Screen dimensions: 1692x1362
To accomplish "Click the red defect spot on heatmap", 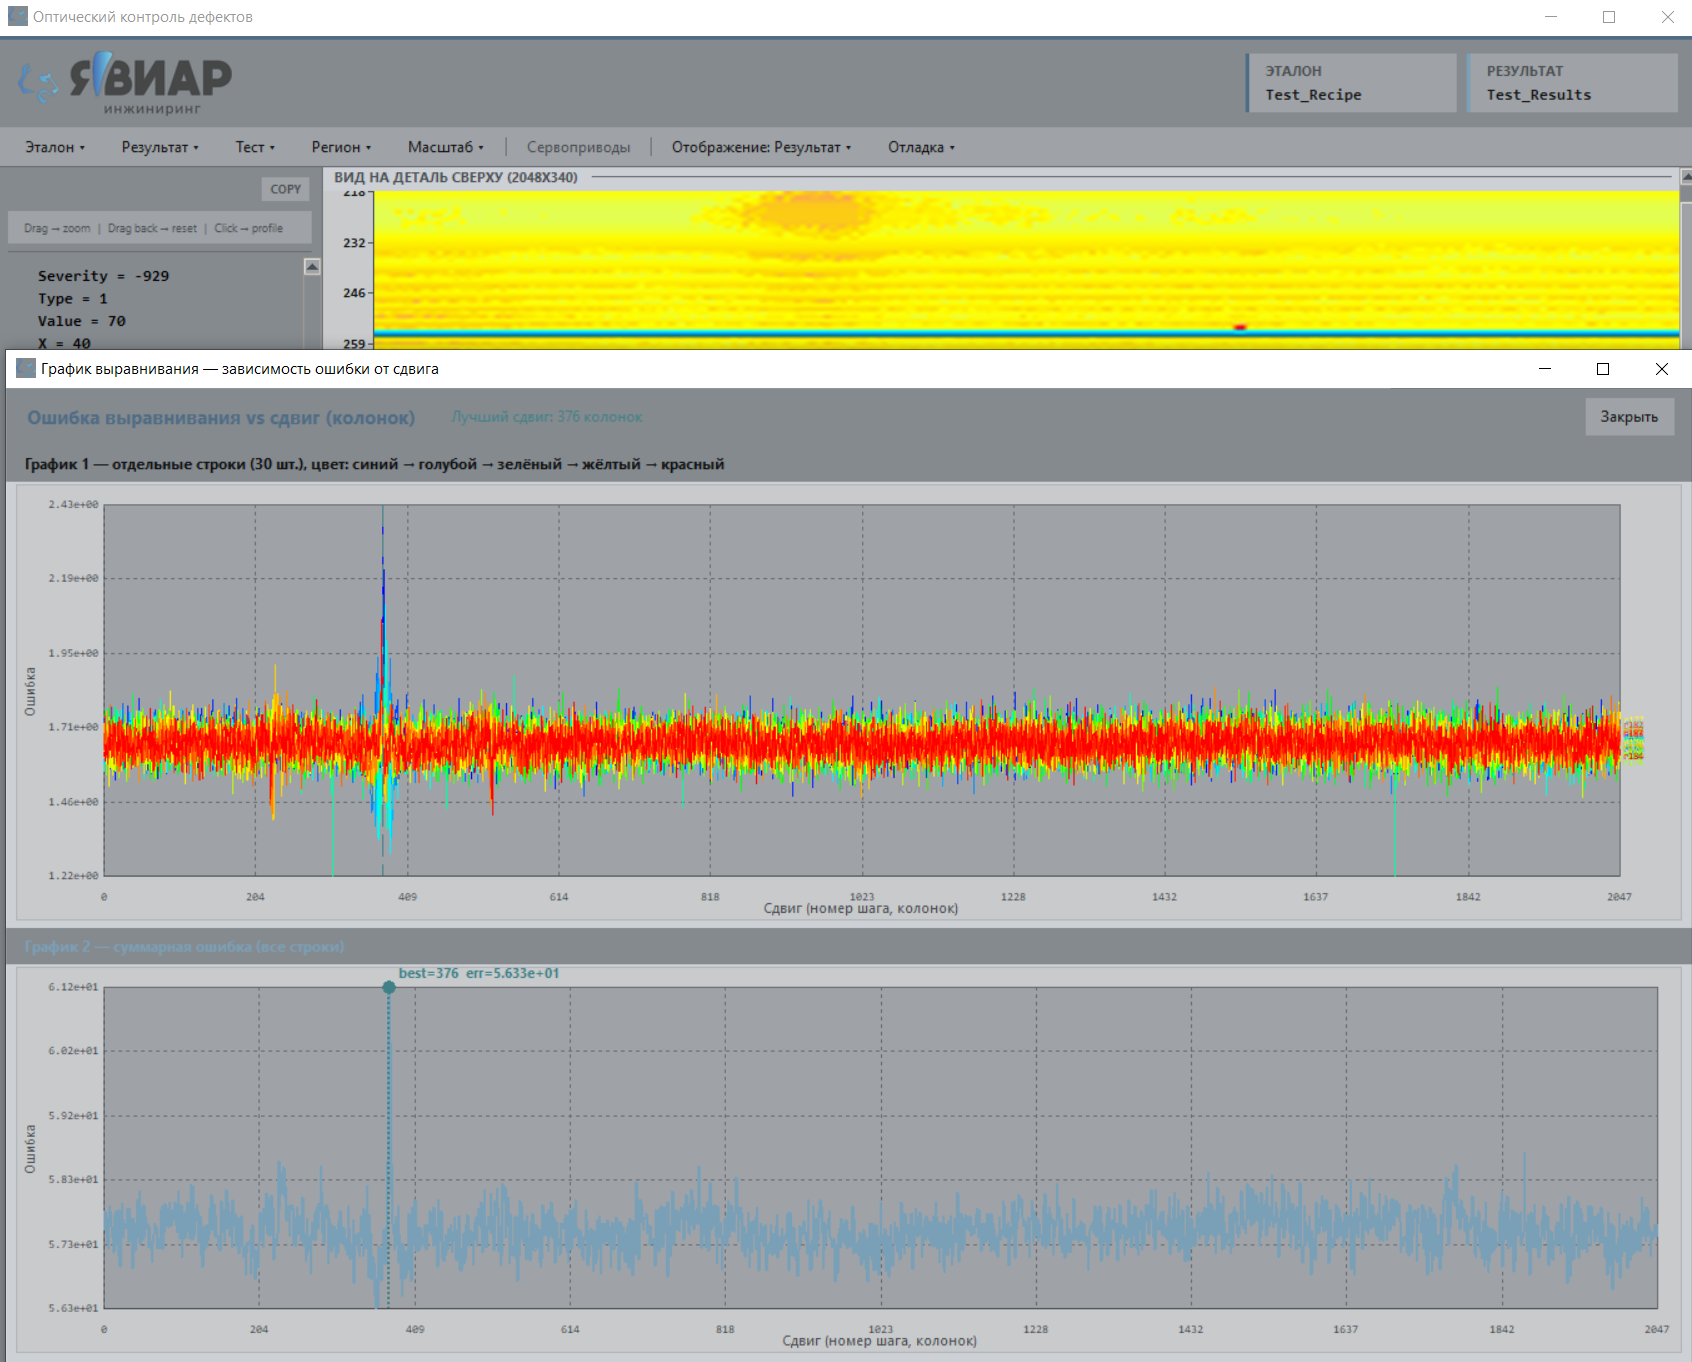I will (1240, 327).
